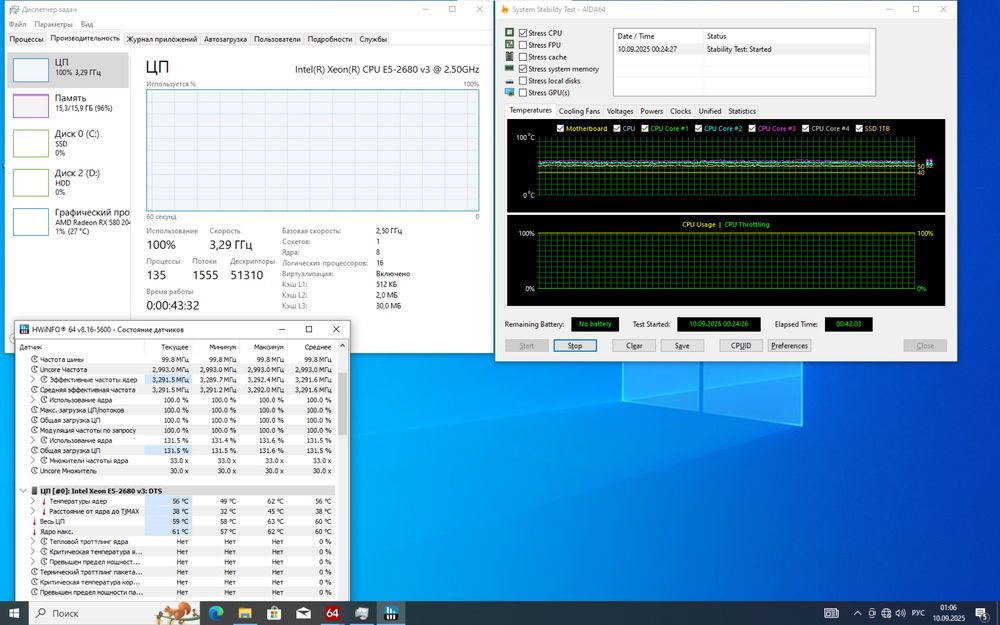Click the РУС input language indicator
This screenshot has height=625, width=1000.
(x=918, y=613)
